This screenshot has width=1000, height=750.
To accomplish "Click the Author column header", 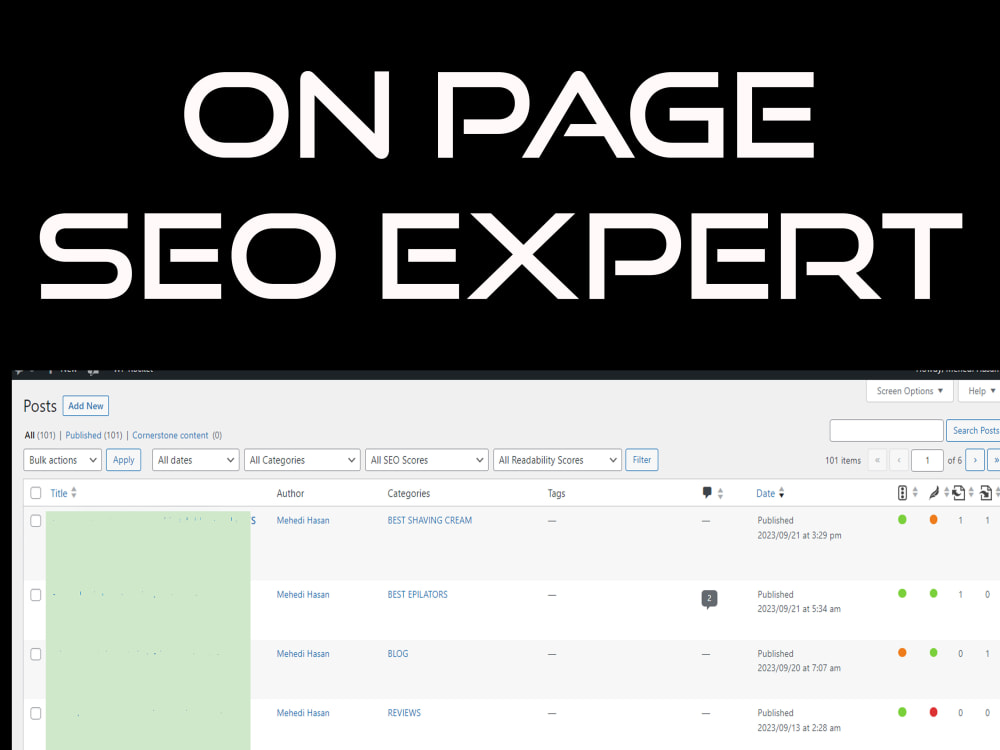I will [x=290, y=493].
